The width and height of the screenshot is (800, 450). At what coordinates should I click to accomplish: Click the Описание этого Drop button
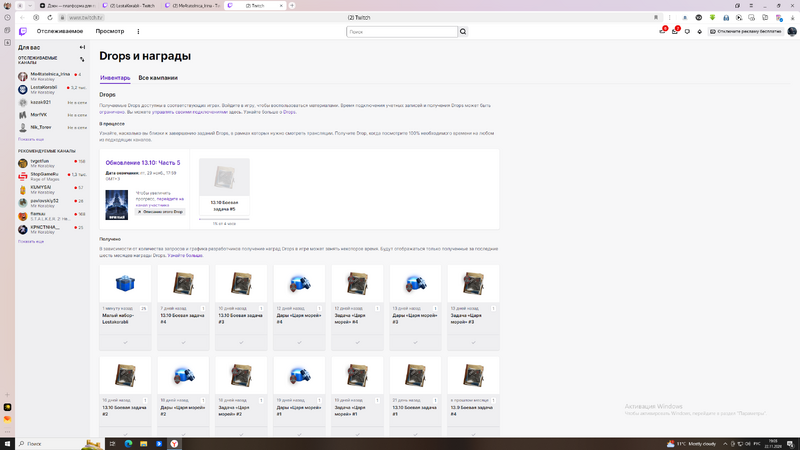coord(160,212)
